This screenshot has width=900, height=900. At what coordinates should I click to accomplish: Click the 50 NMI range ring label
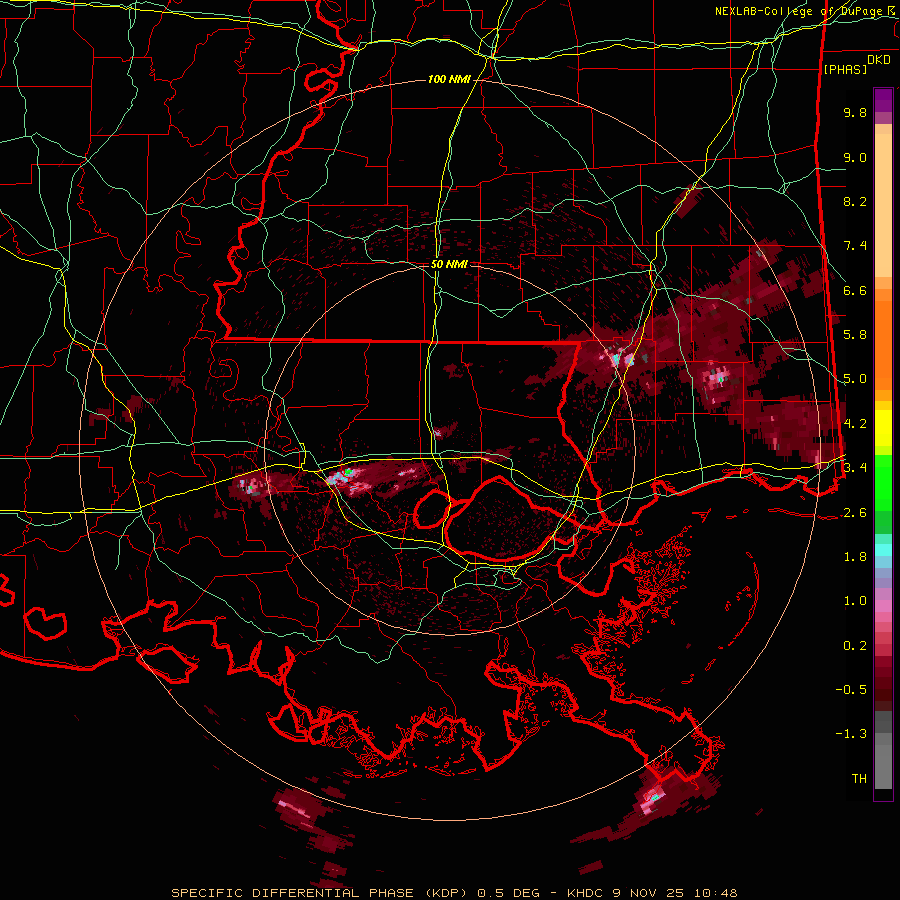(x=449, y=265)
